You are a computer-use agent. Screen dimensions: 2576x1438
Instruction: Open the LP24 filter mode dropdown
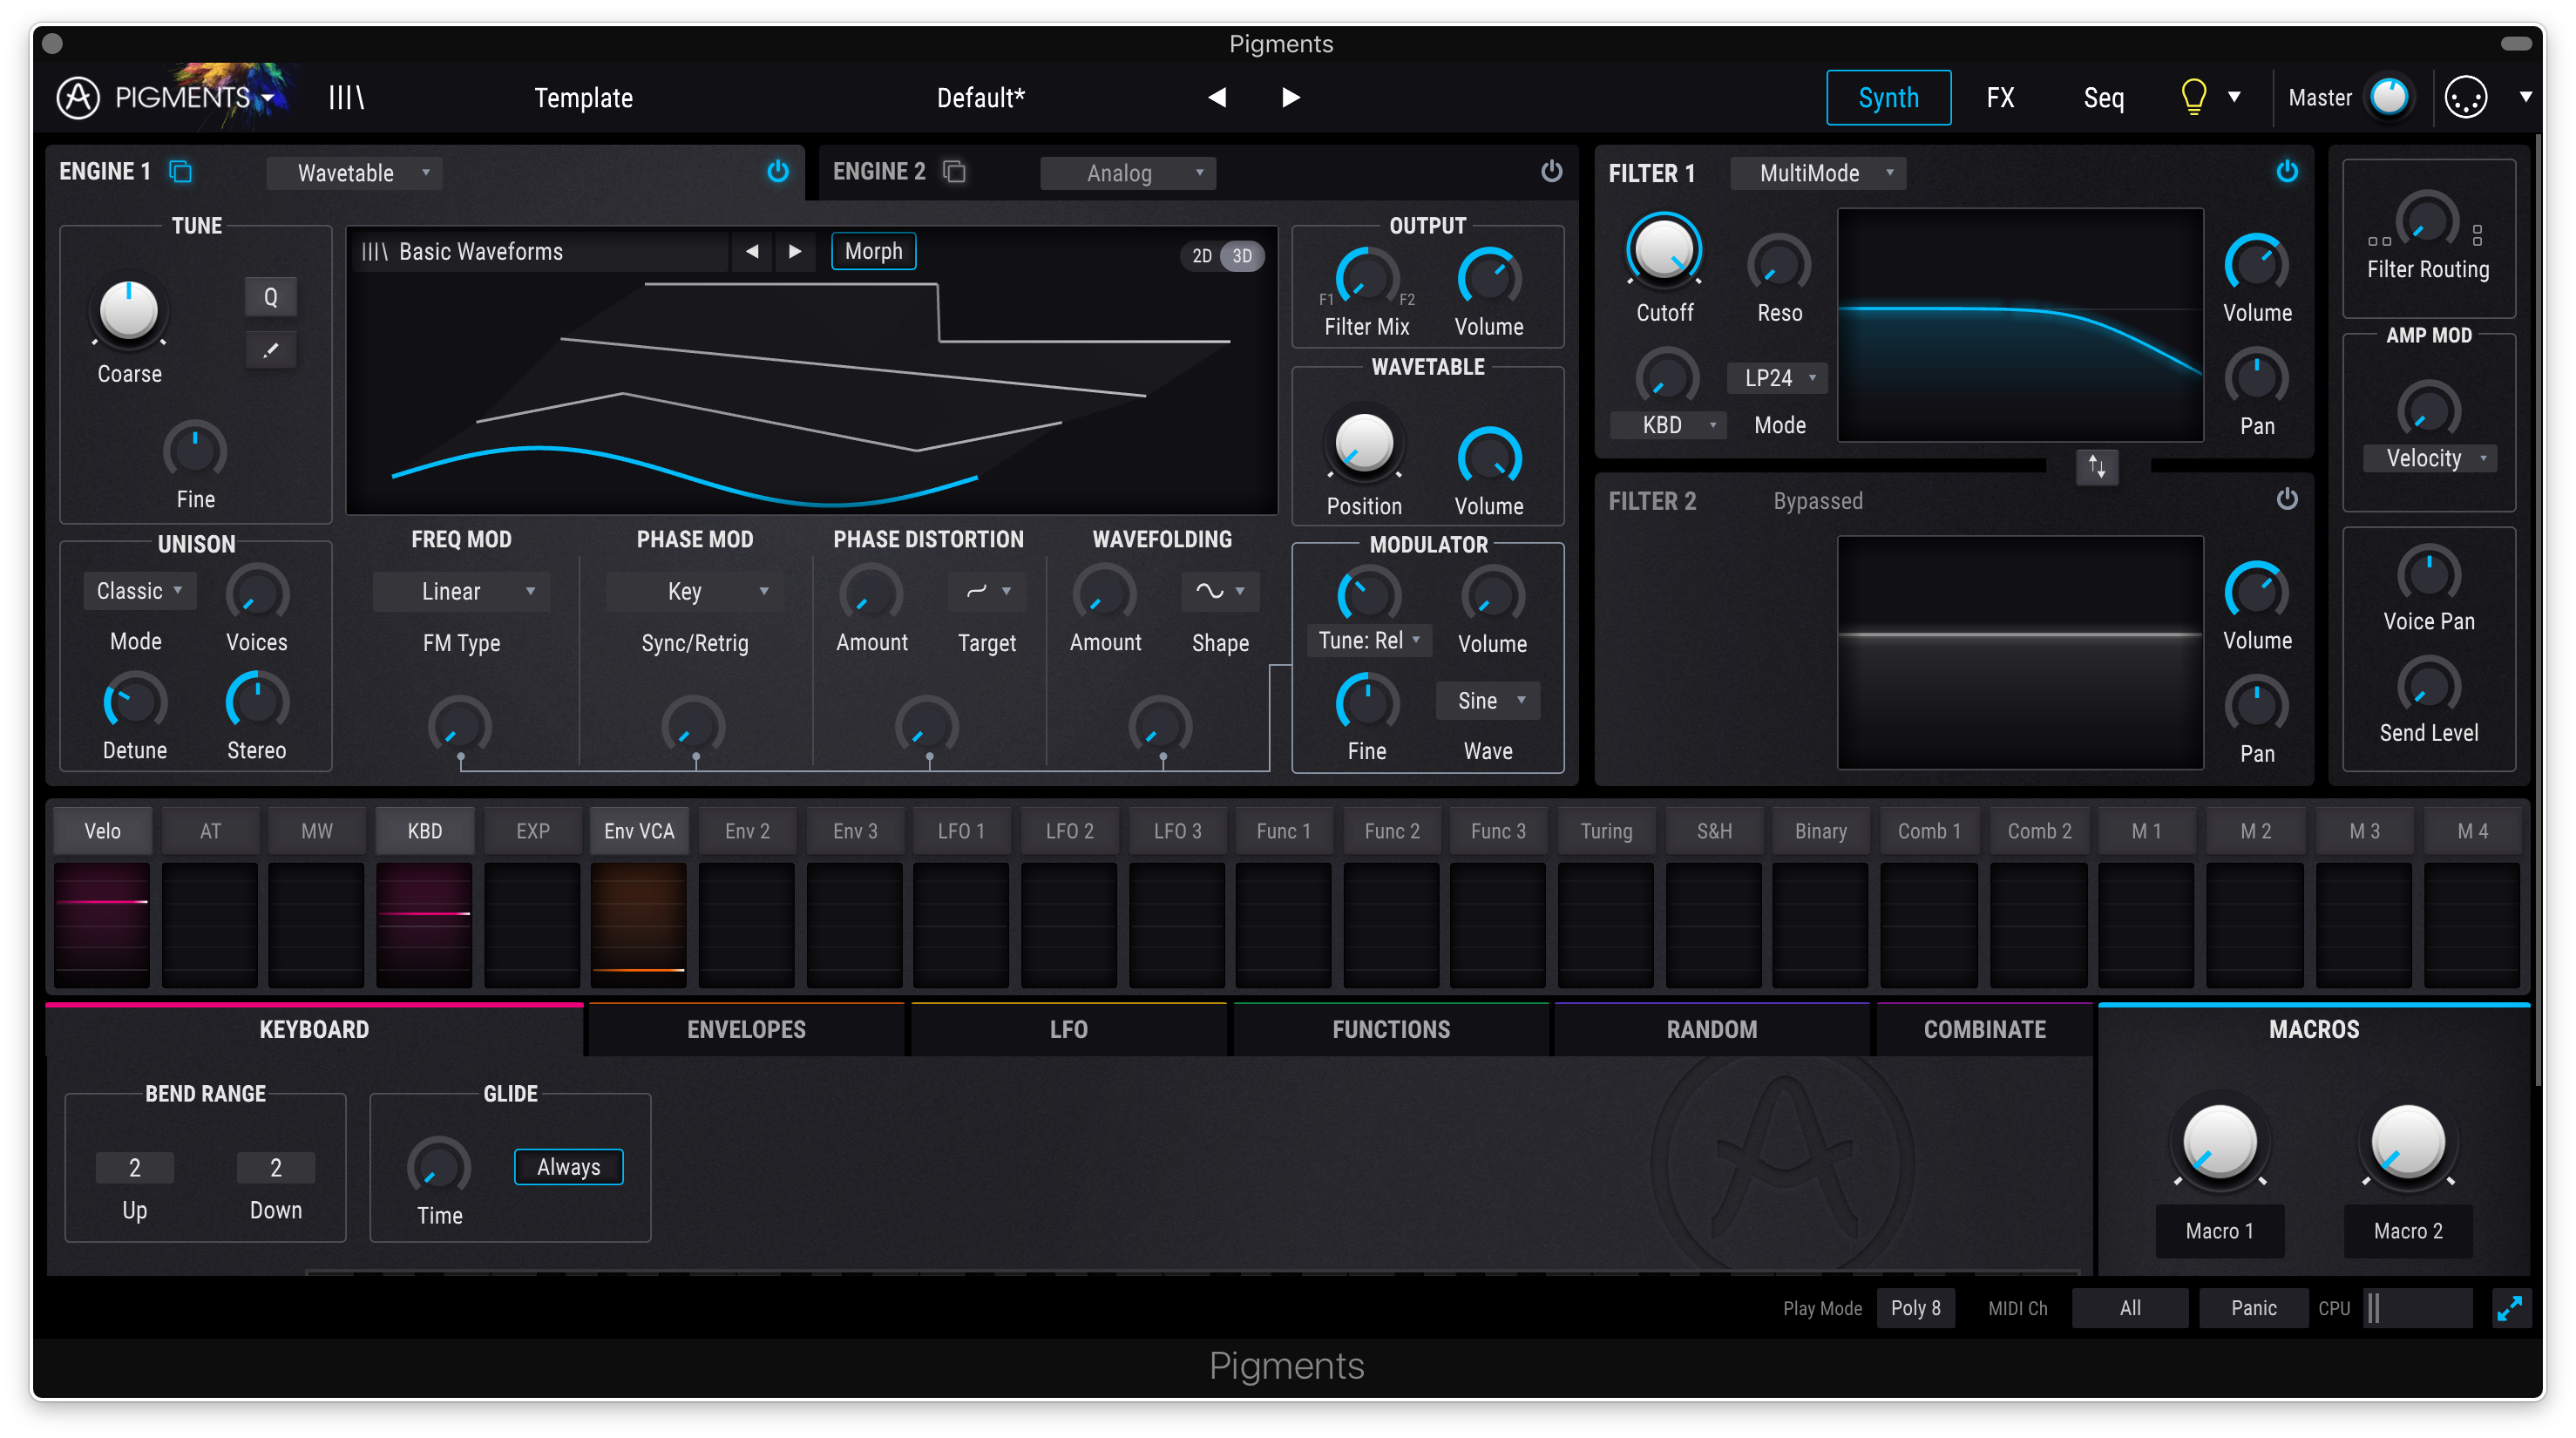coord(1777,378)
